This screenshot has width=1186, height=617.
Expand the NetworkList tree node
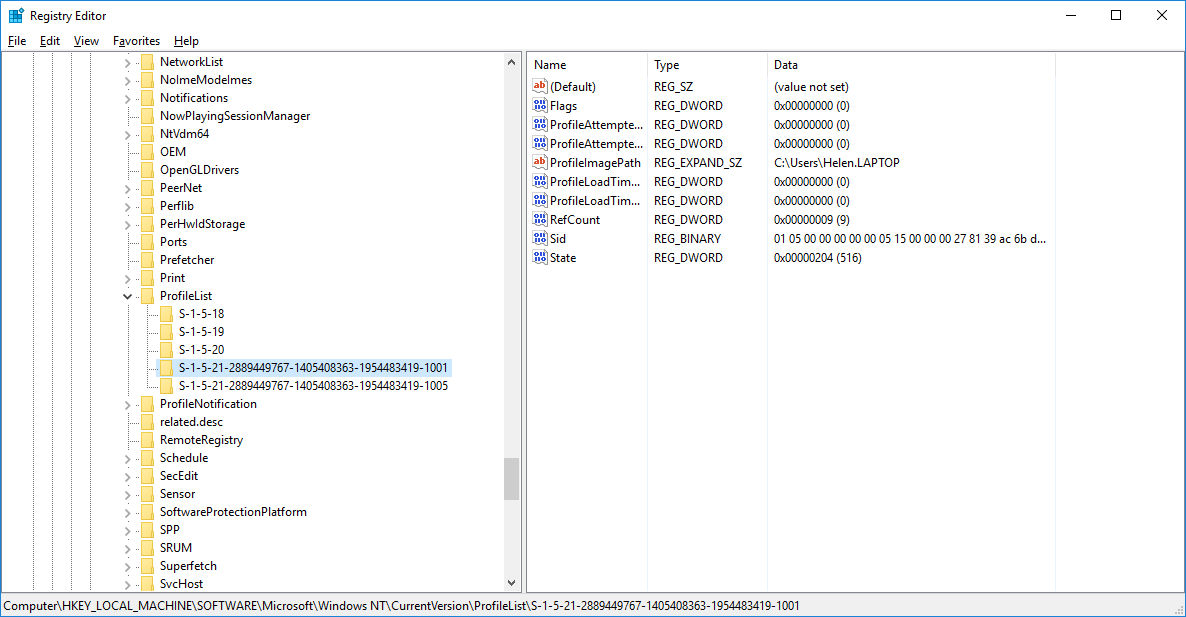127,63
